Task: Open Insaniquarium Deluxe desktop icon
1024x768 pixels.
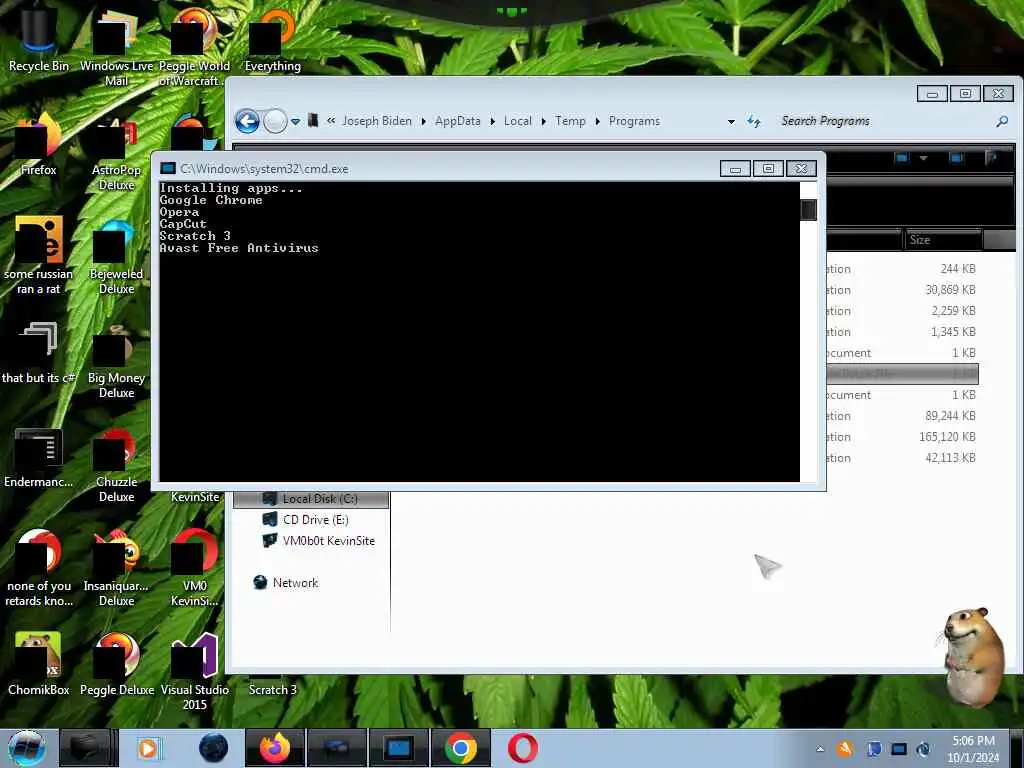Action: [116, 568]
